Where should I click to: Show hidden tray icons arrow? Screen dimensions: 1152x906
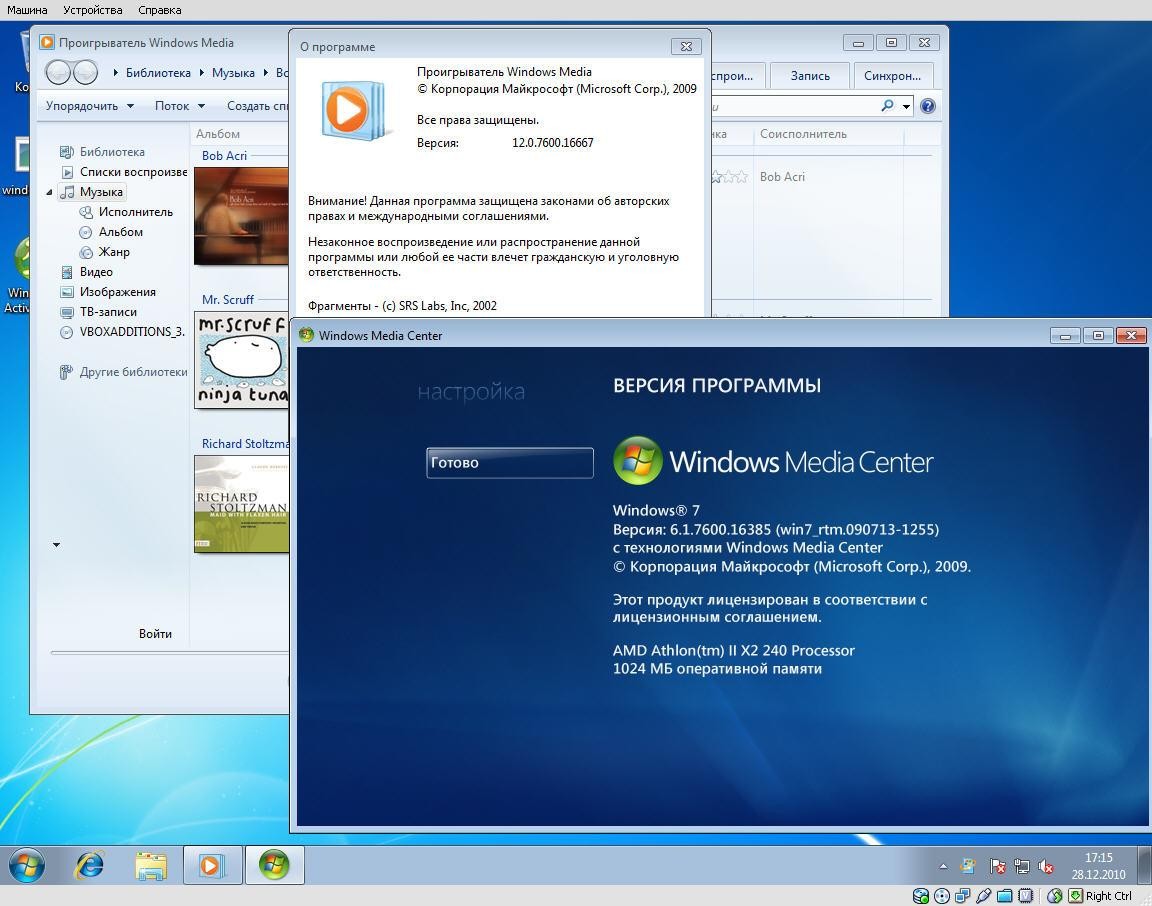(x=943, y=866)
